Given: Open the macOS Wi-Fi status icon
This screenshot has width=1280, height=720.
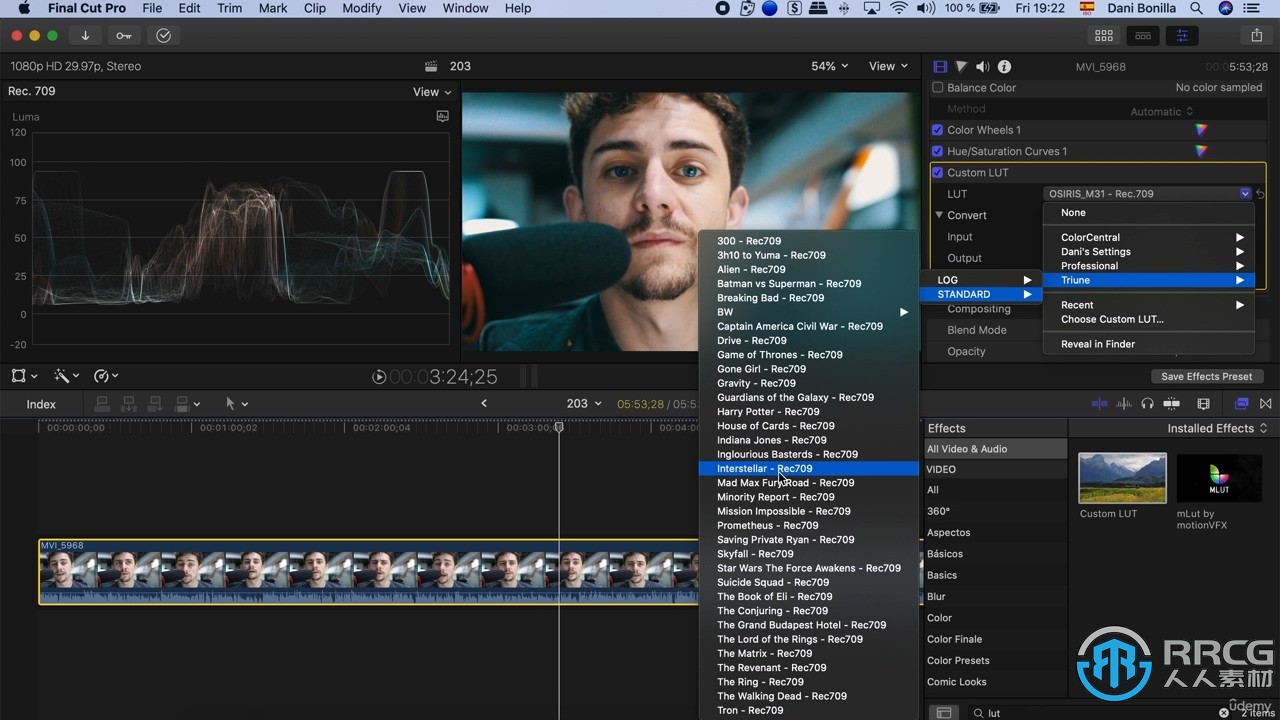Looking at the screenshot, I should 899,8.
